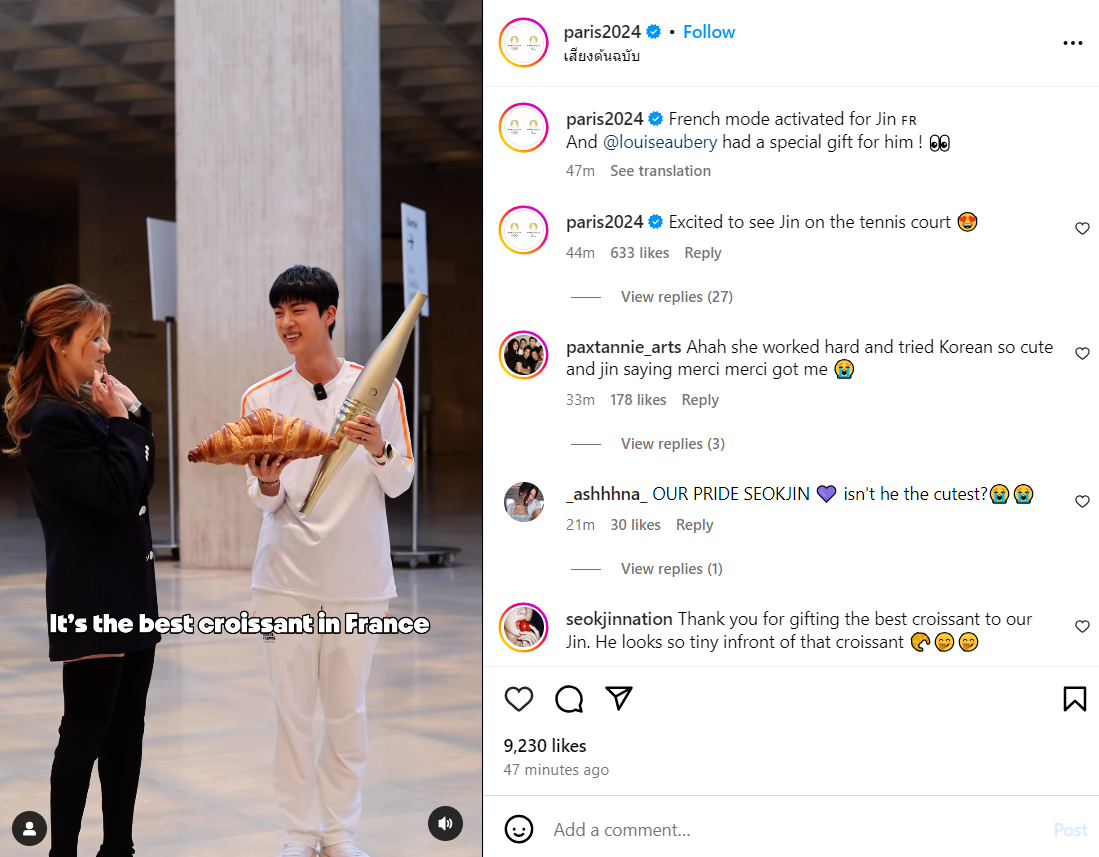Share post using paper plane icon

click(x=620, y=698)
